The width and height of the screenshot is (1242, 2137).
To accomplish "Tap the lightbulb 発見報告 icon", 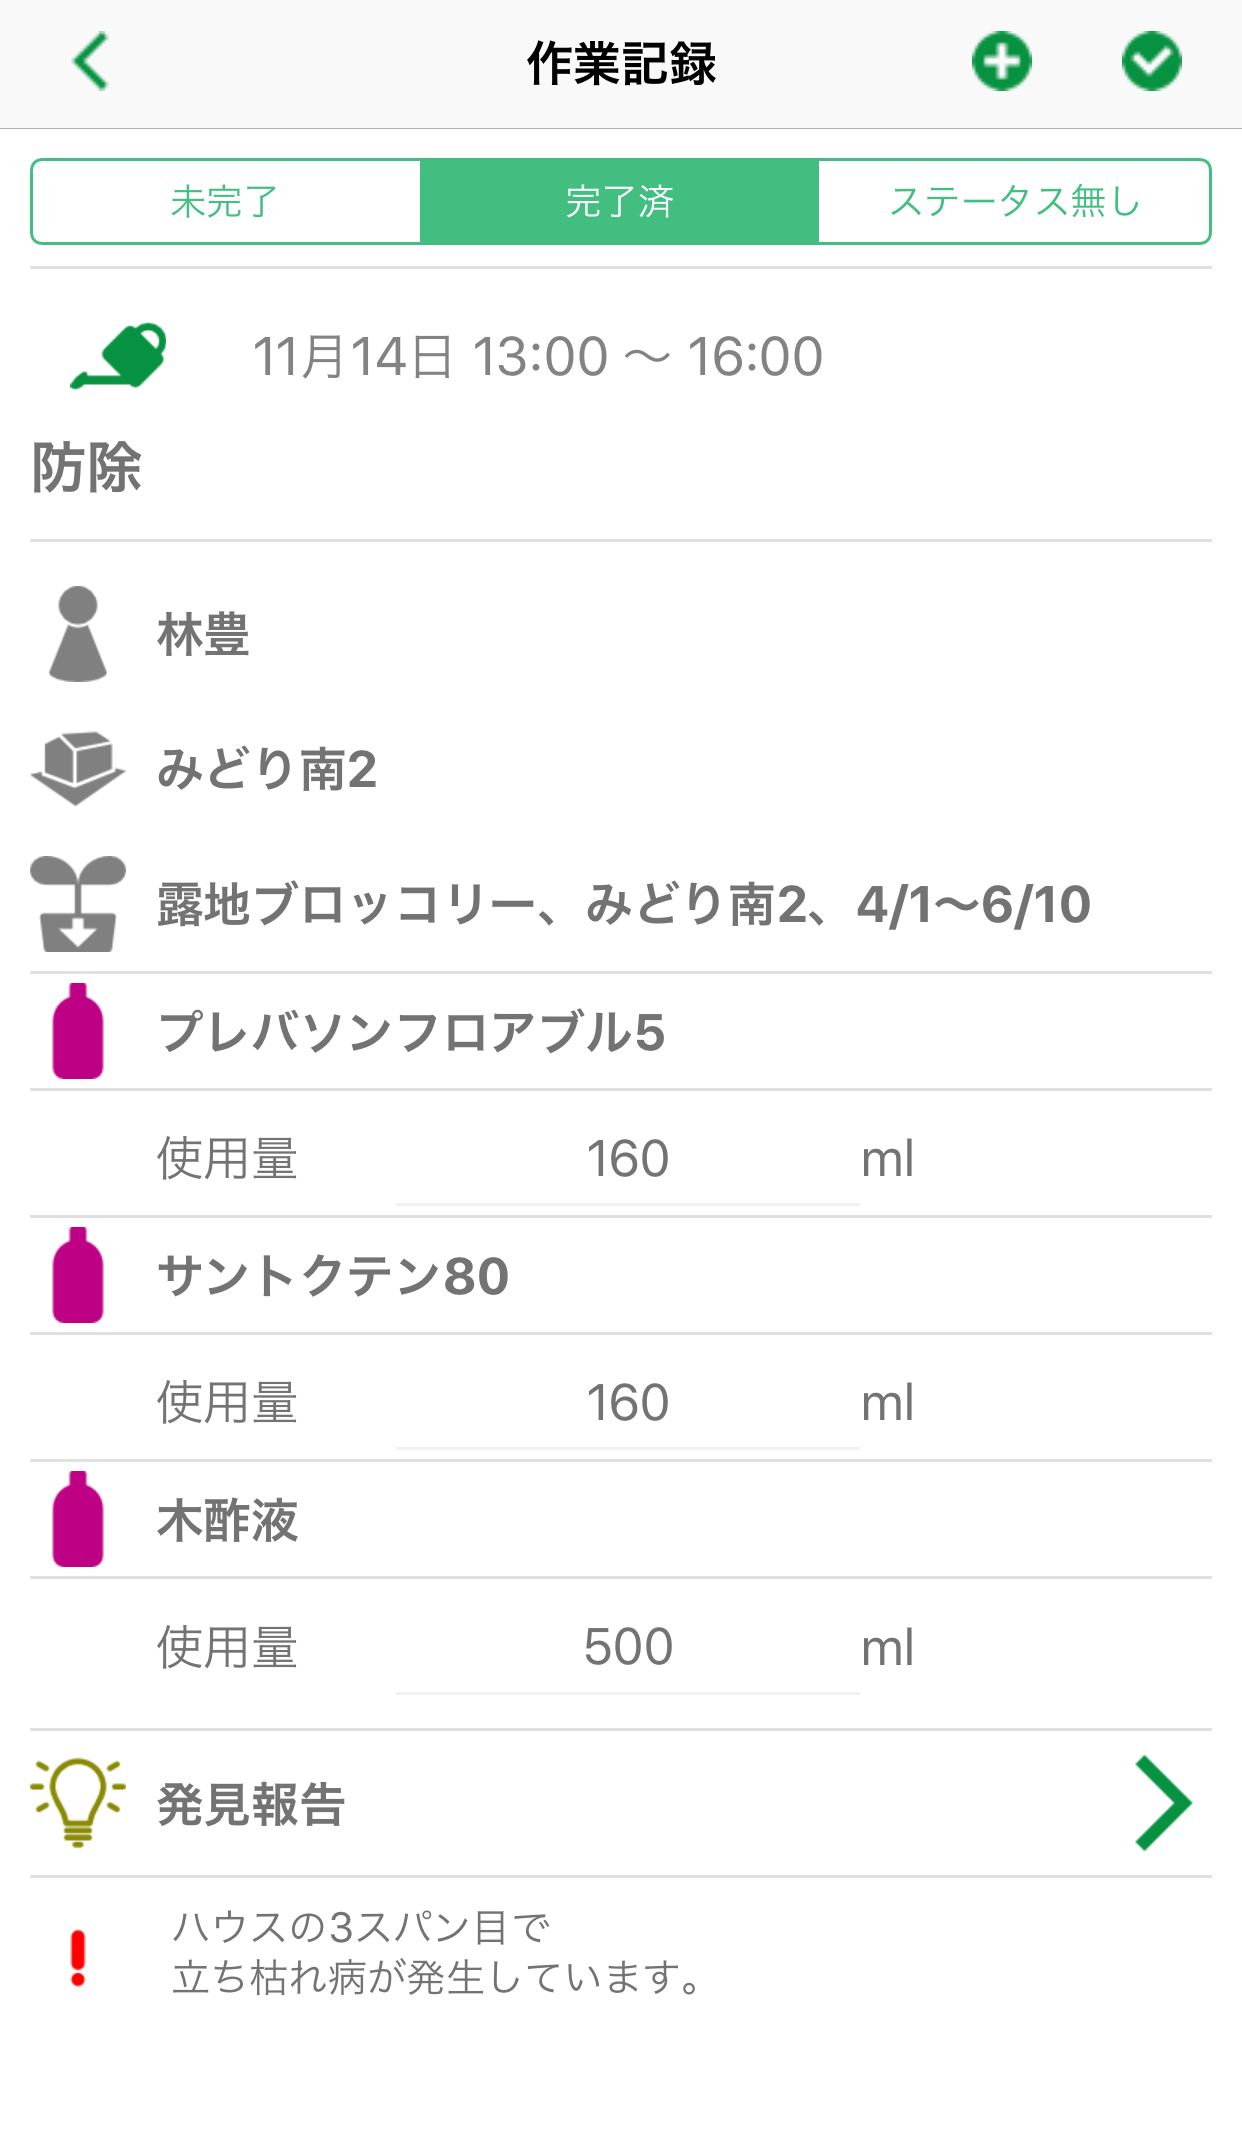I will tap(78, 1802).
